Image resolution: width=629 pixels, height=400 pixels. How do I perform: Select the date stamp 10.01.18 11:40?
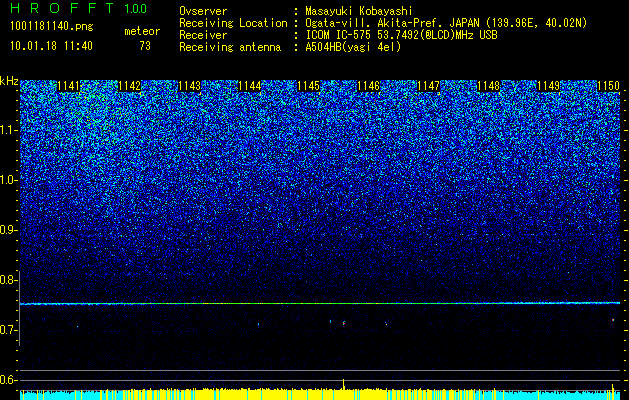[x=51, y=46]
